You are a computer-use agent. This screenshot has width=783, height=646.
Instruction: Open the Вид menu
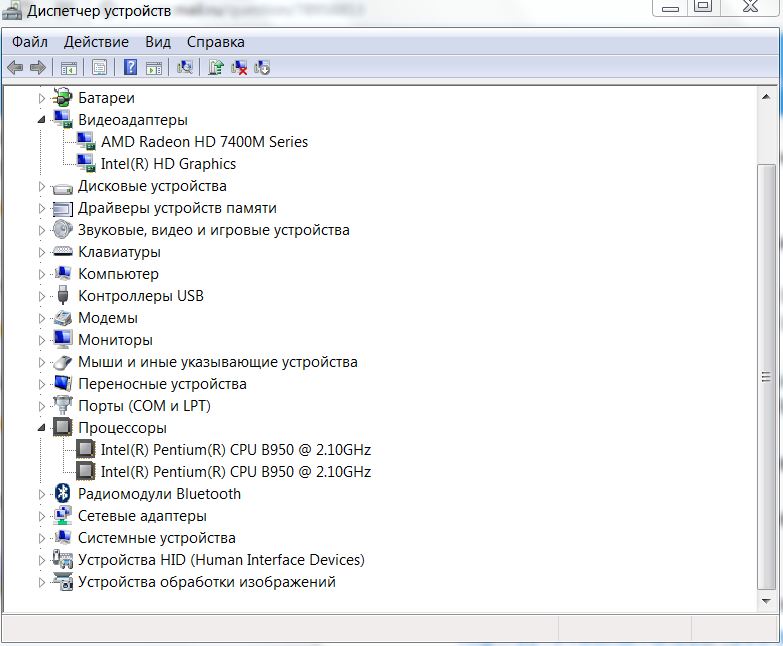click(158, 42)
